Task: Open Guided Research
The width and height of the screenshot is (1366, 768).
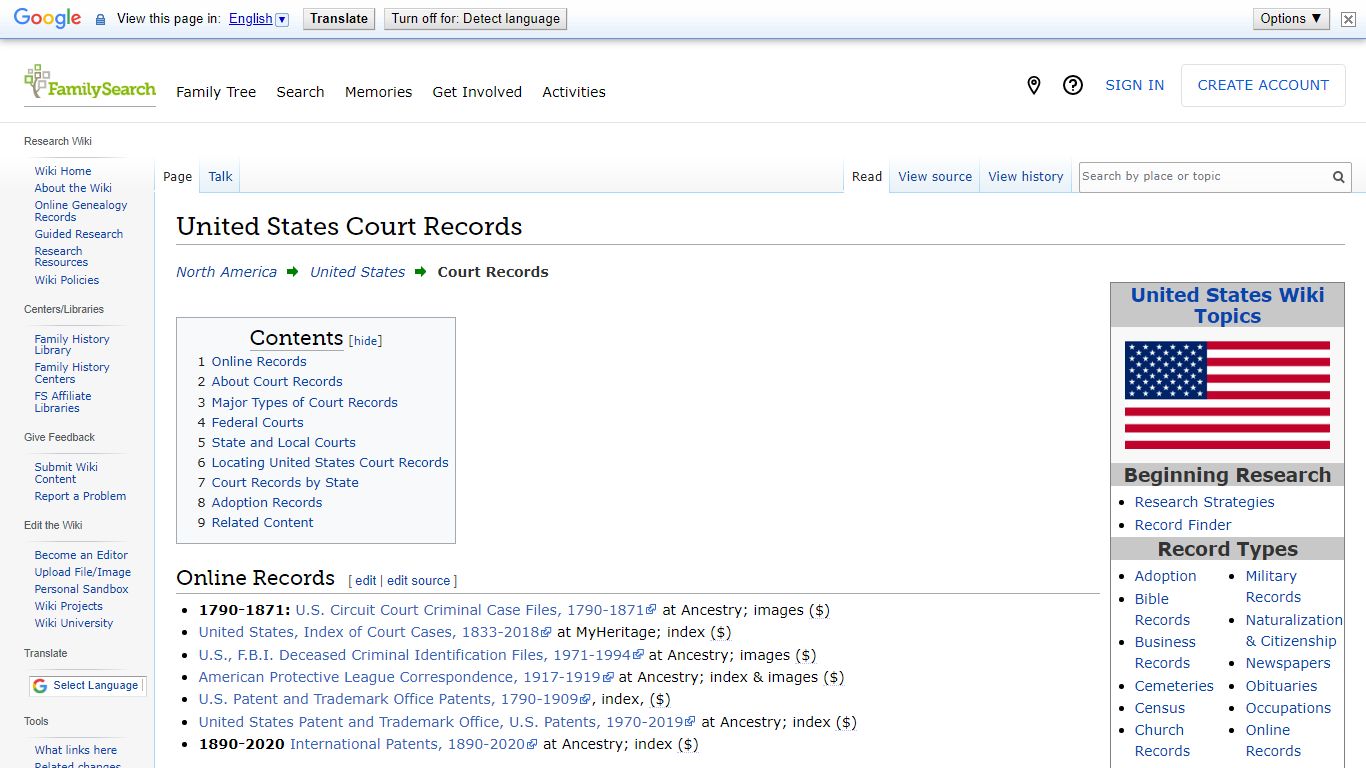Action: click(79, 234)
